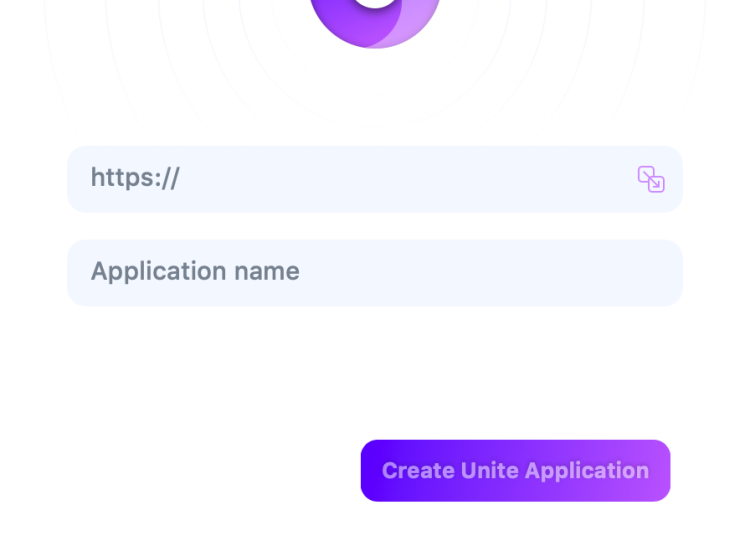The height and width of the screenshot is (536, 750).
Task: Activate the purple squares-with-arrow icon
Action: [x=651, y=179]
